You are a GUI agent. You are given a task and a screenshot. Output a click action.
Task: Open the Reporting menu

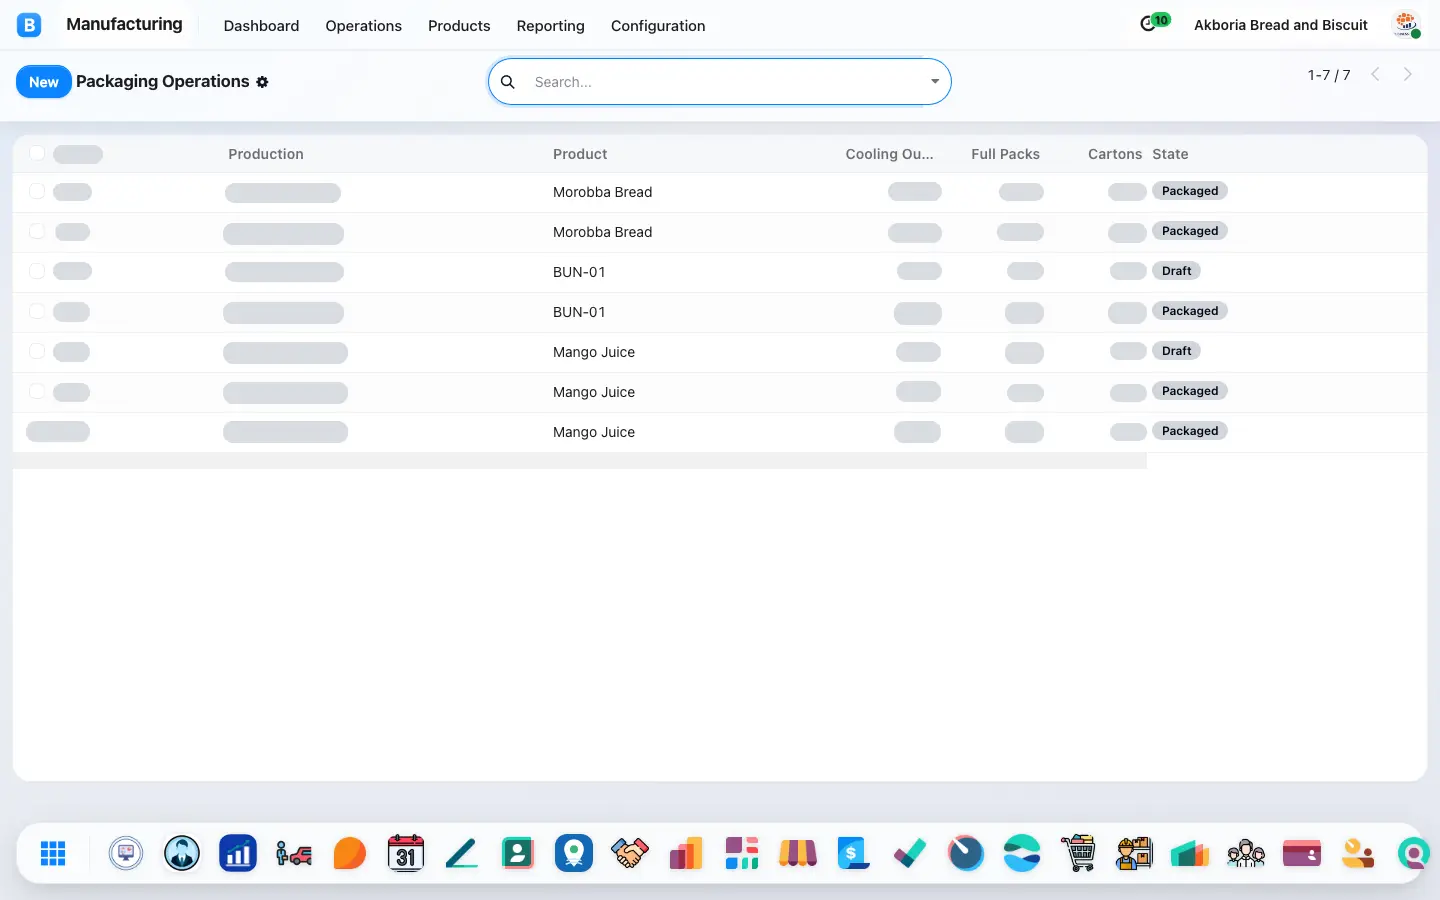pyautogui.click(x=551, y=26)
